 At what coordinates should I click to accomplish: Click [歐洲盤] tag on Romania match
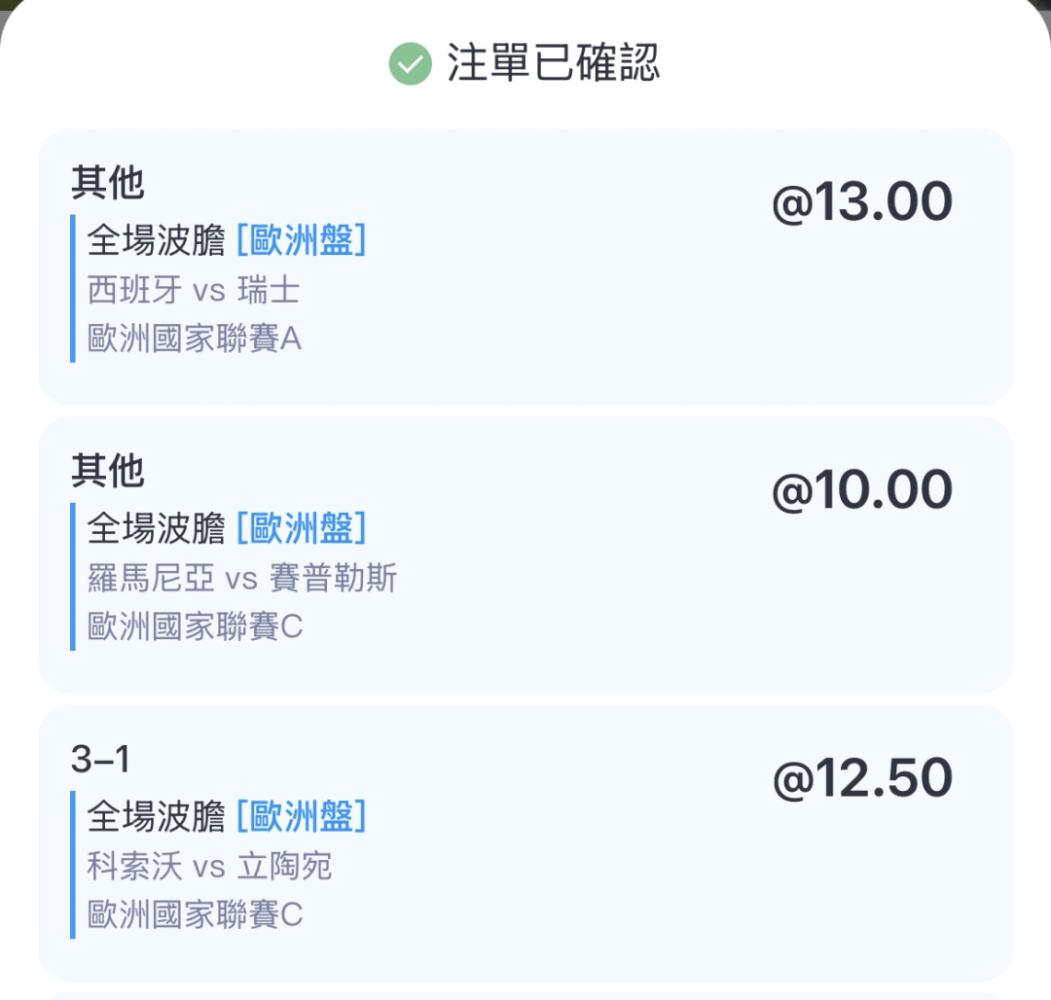pos(302,528)
